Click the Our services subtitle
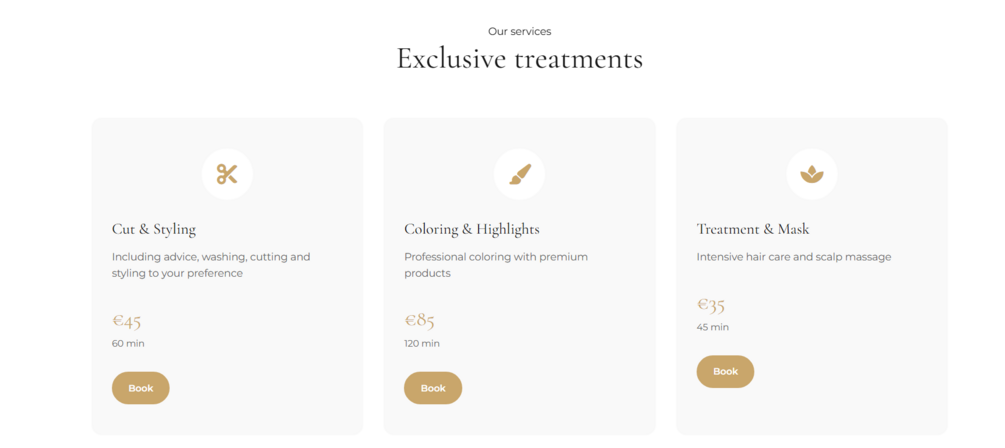 [519, 31]
